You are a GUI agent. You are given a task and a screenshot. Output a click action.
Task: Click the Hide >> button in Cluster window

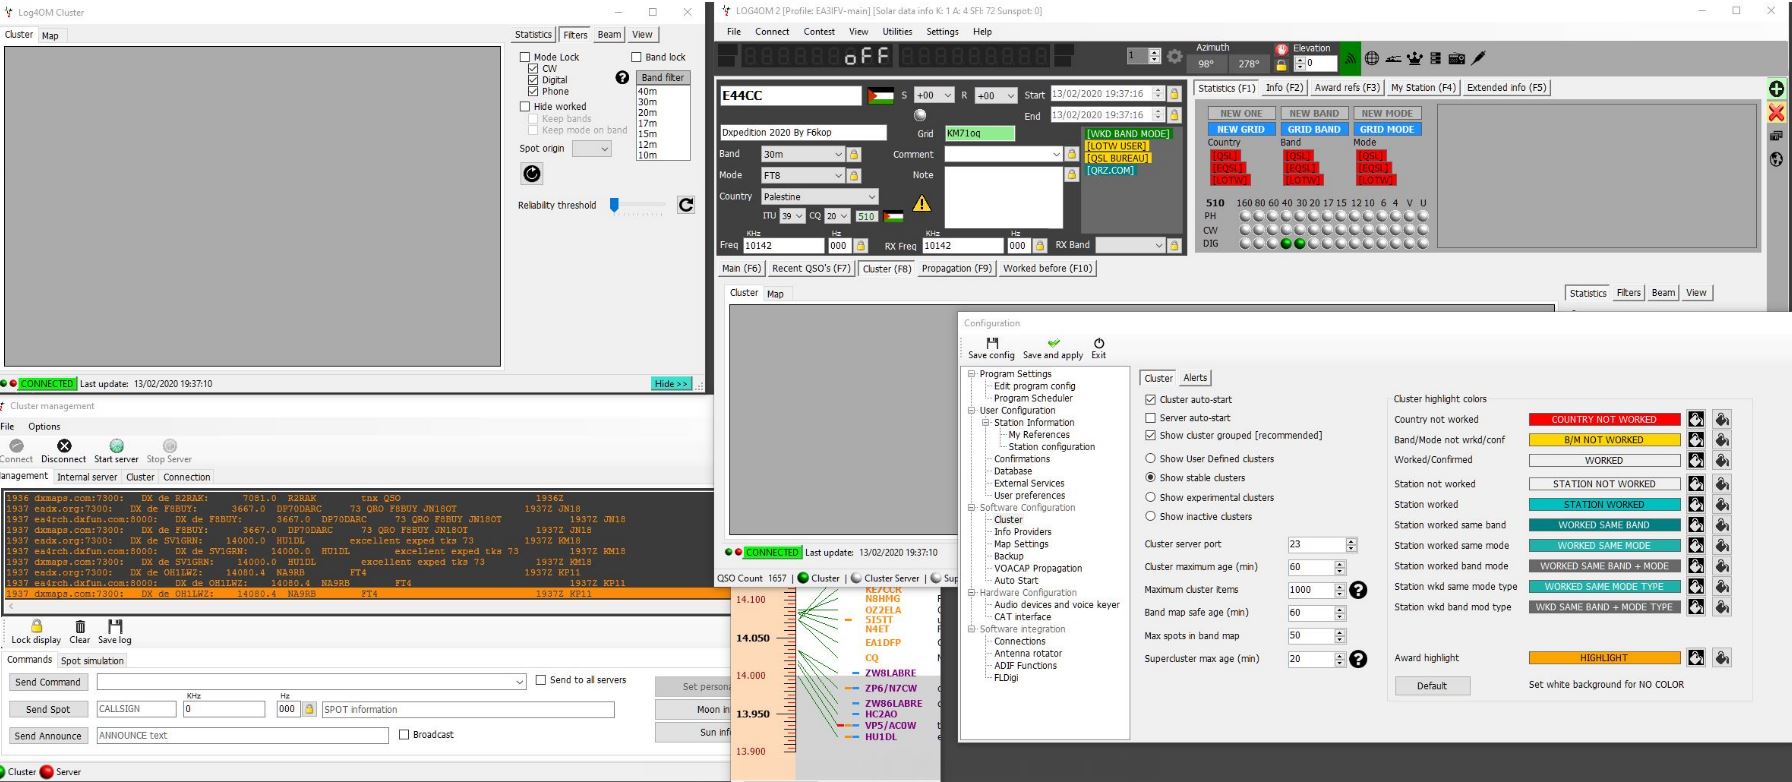[x=671, y=384]
